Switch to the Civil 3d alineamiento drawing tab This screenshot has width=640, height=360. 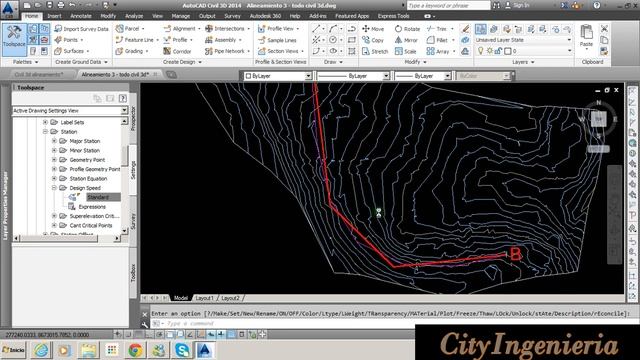click(40, 74)
